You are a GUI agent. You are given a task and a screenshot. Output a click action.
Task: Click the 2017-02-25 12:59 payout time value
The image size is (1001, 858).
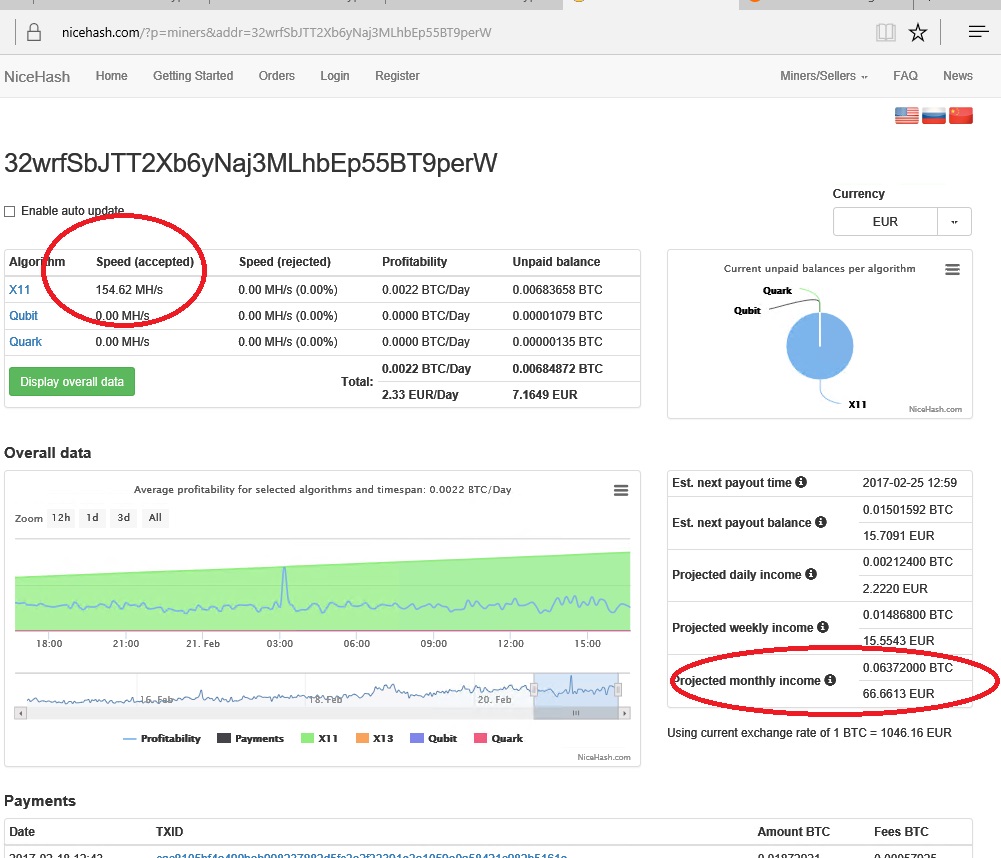910,483
